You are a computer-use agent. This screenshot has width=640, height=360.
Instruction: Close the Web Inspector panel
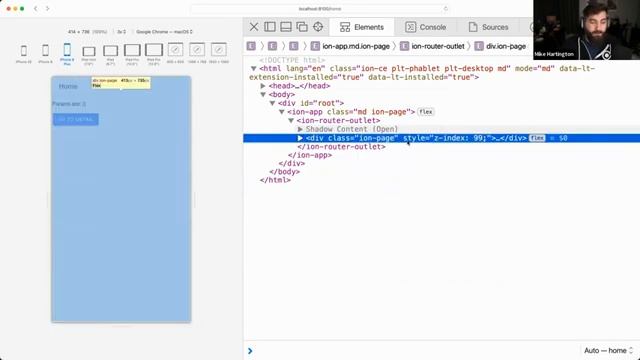254,27
